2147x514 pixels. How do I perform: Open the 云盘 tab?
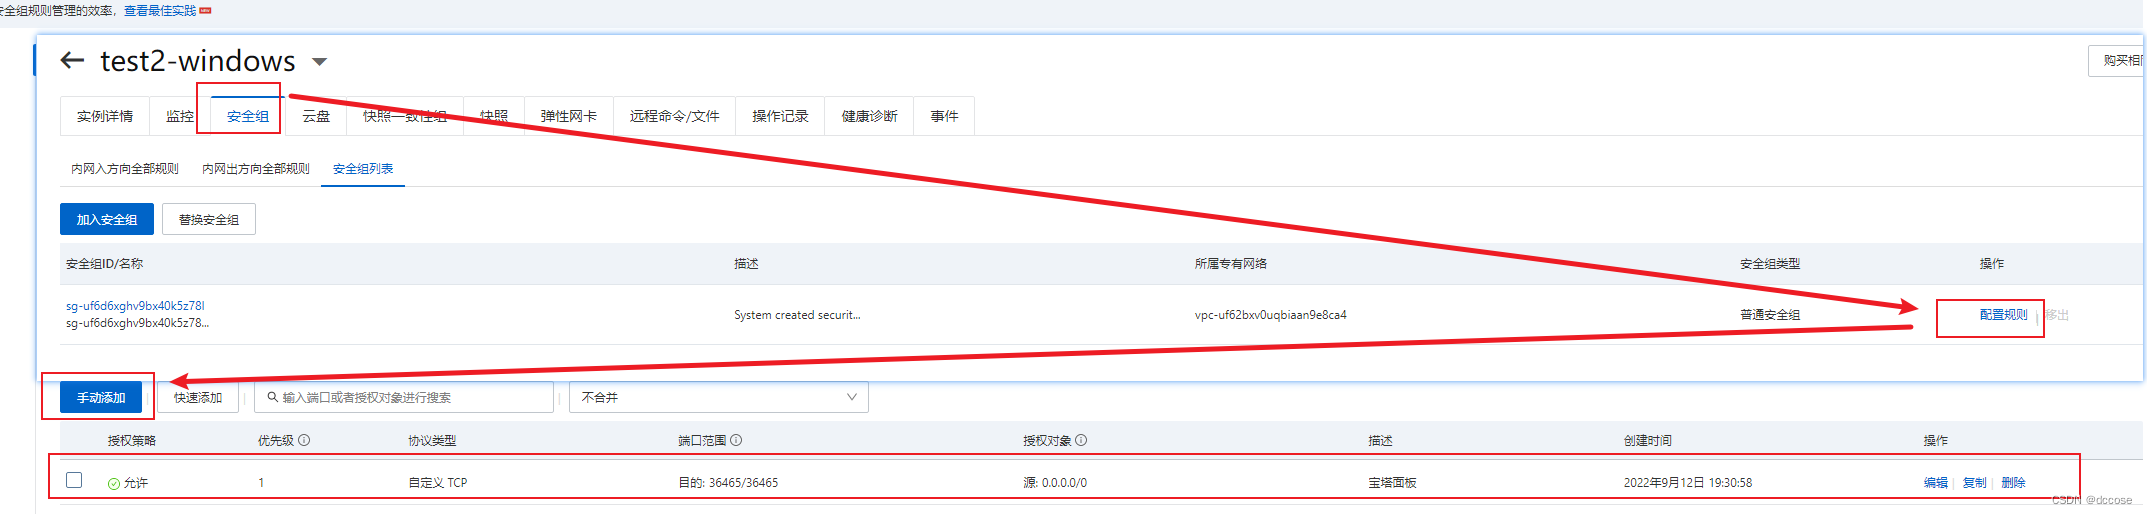pyautogui.click(x=316, y=116)
